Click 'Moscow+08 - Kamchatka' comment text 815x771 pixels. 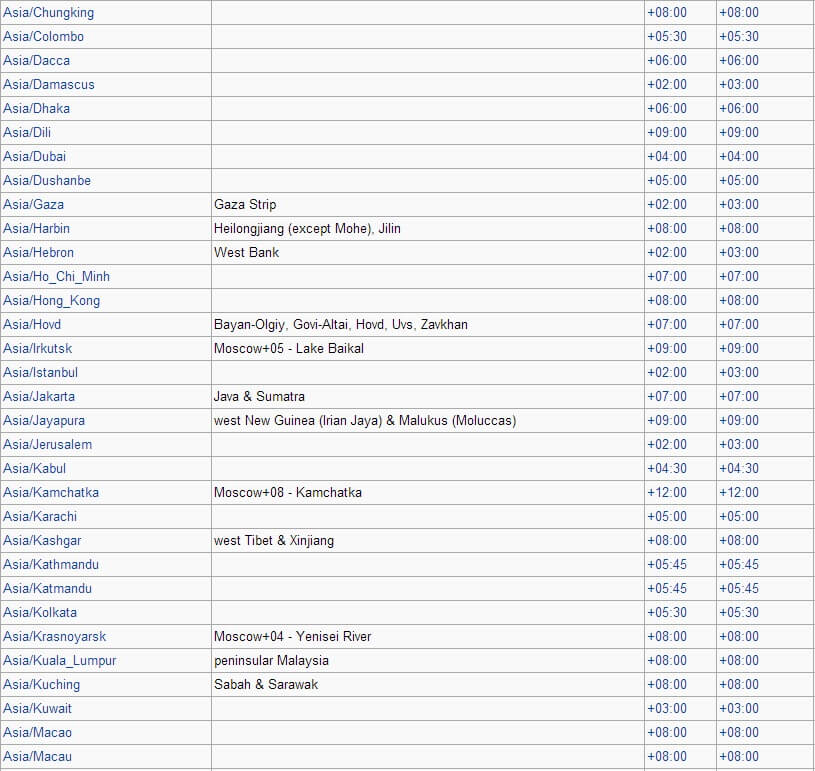pyautogui.click(x=288, y=492)
